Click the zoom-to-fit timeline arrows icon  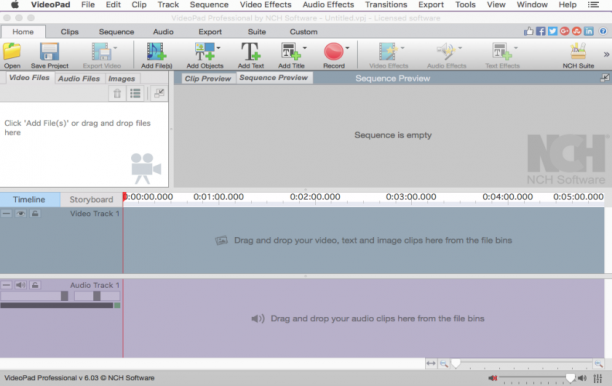431,363
